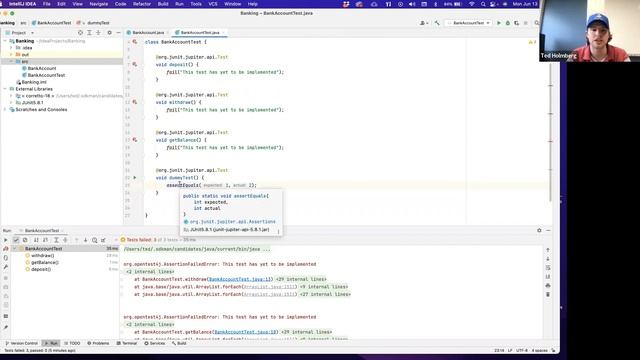Click the green Run button in main toolbar
The width and height of the screenshot is (640, 360).
(498, 23)
